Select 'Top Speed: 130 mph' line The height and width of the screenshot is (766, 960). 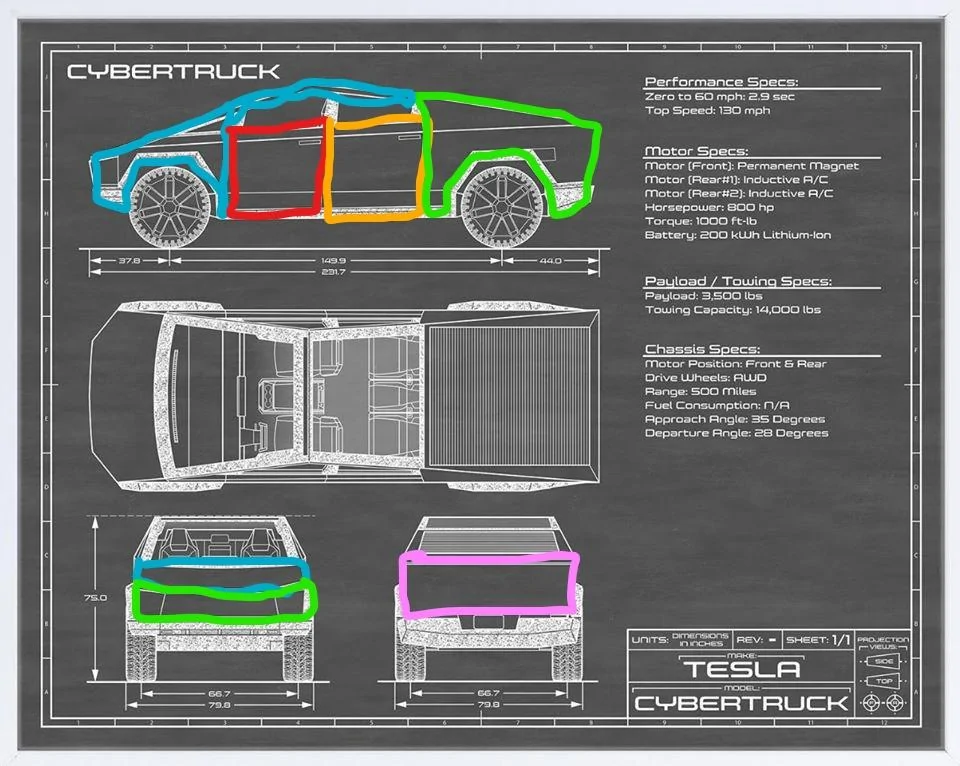coord(707,110)
